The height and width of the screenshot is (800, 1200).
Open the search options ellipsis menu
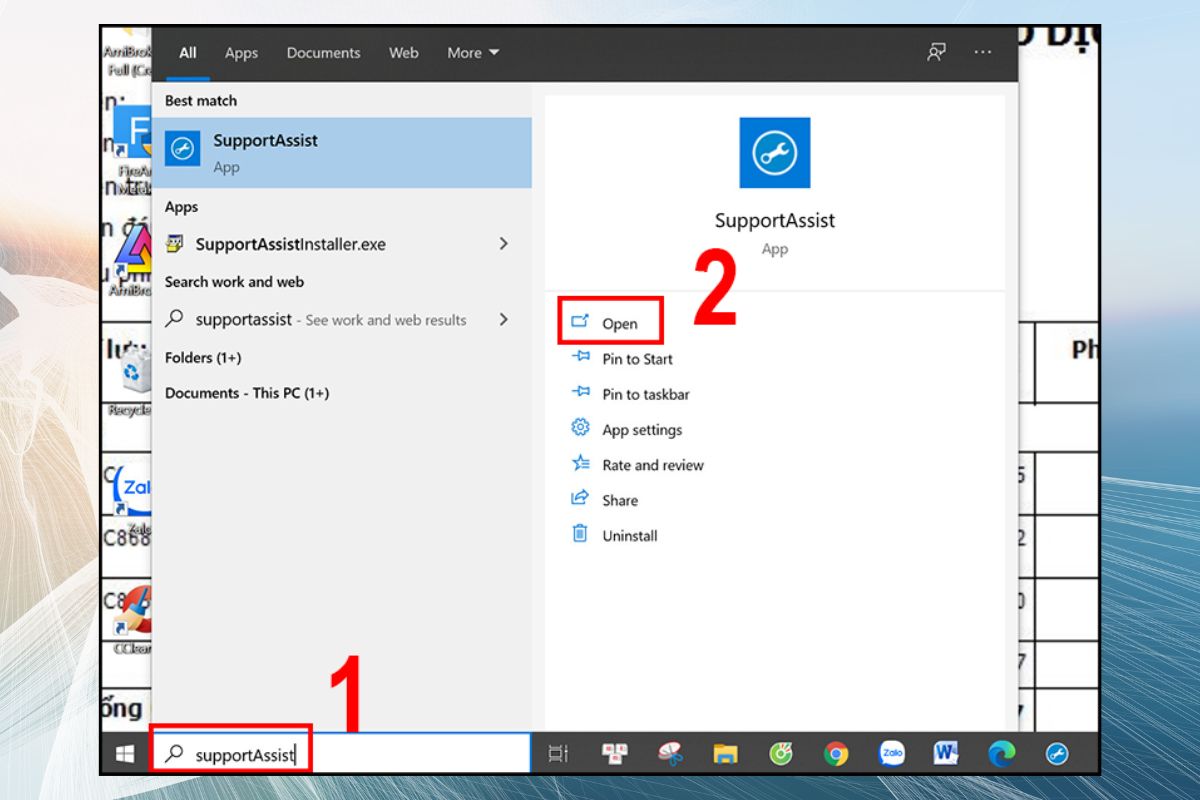(983, 53)
